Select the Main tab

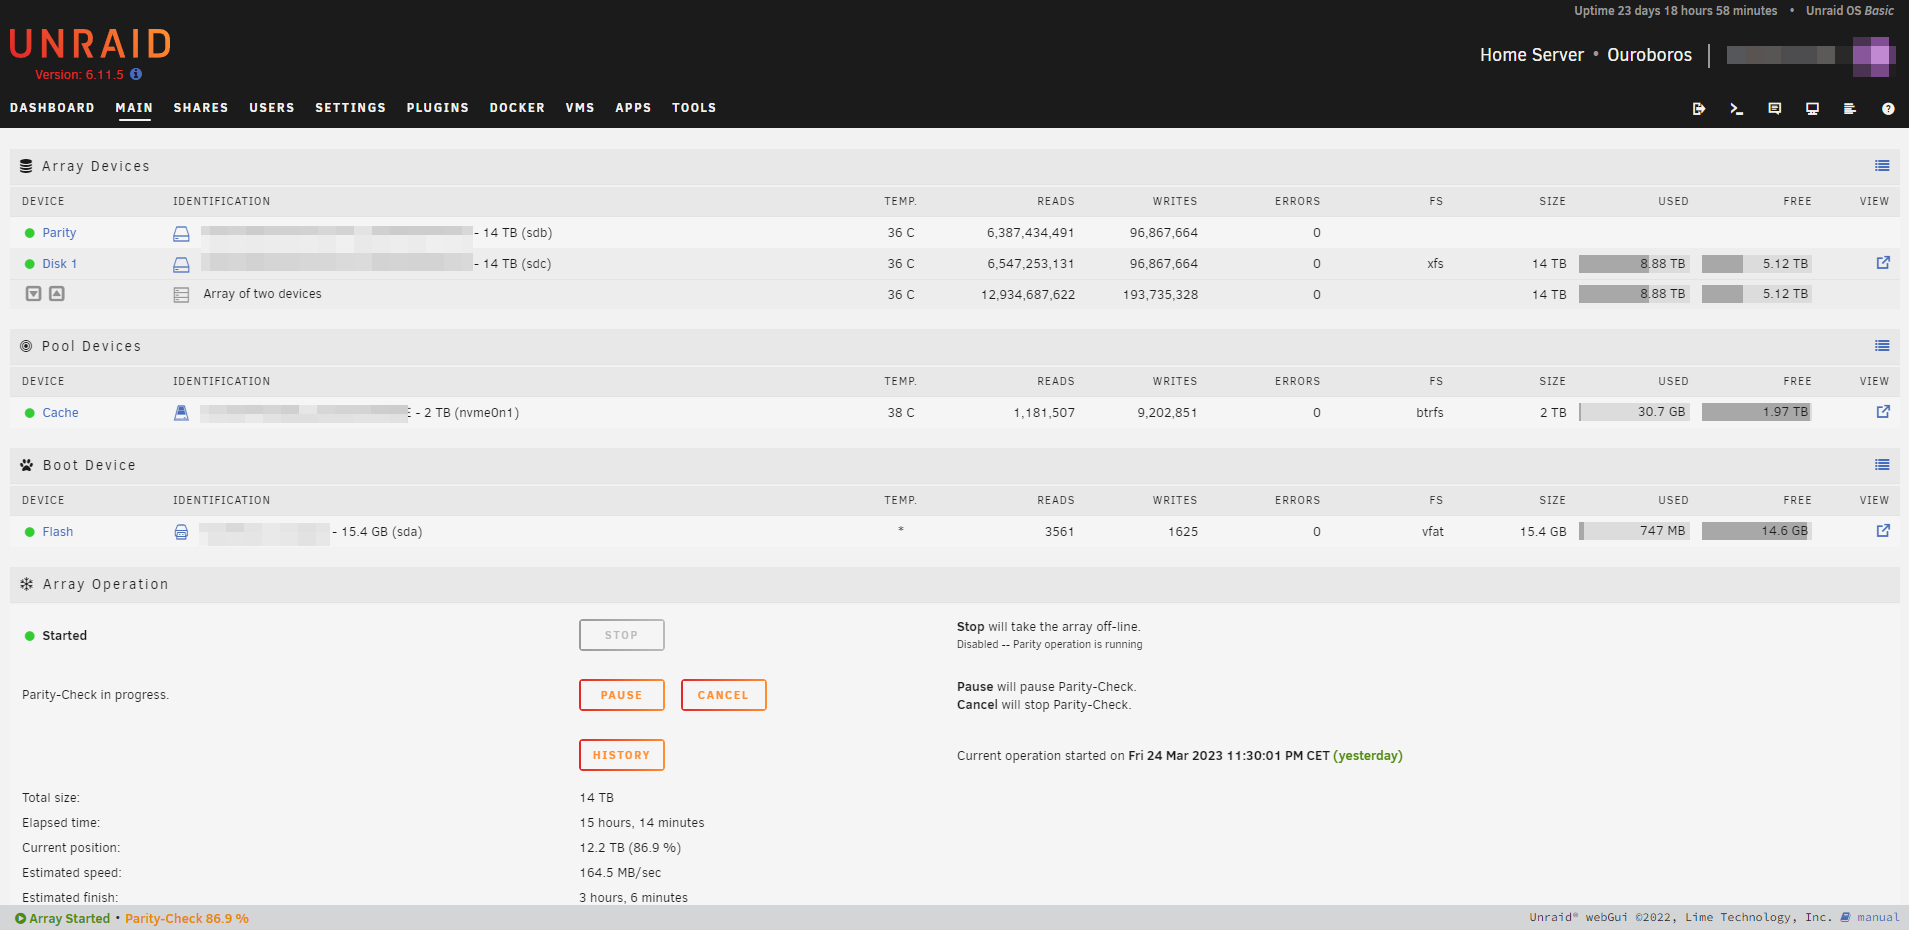[x=134, y=108]
